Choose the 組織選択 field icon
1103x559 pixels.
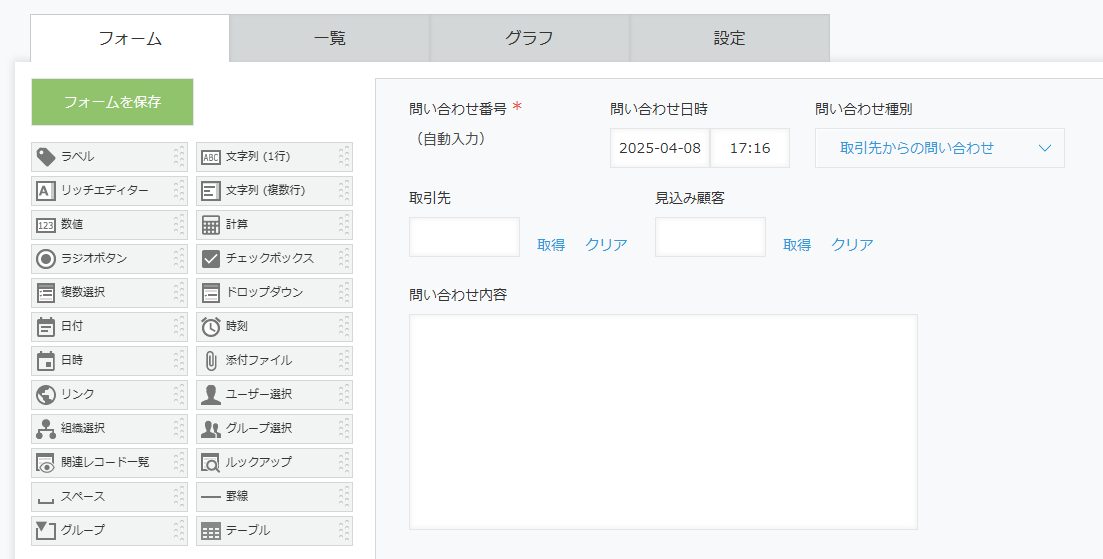pyautogui.click(x=46, y=428)
